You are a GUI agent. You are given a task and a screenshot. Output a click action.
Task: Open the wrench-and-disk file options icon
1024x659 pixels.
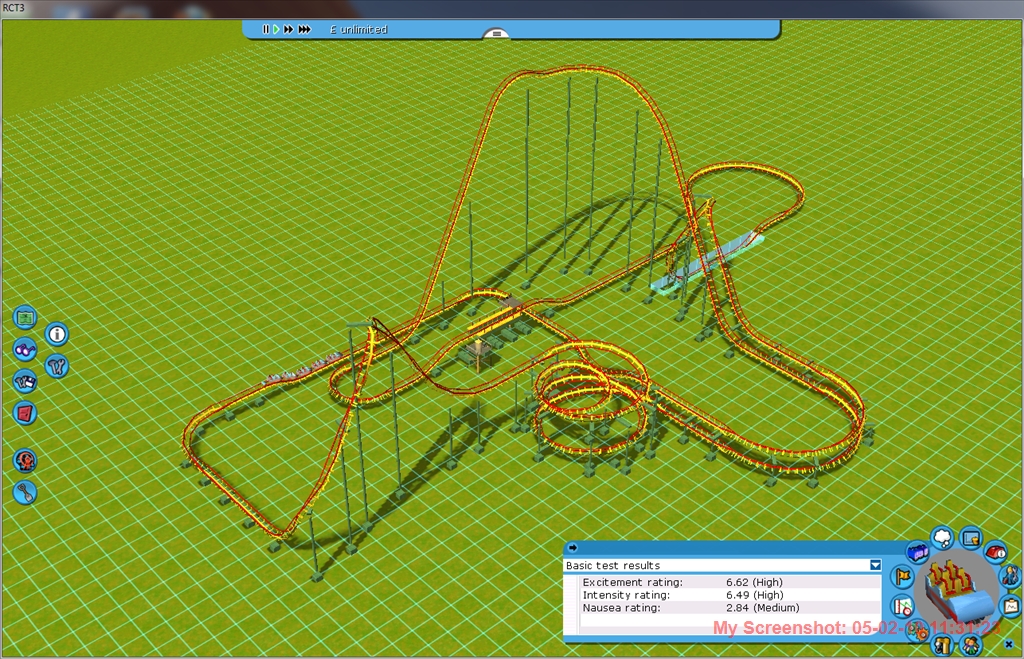coord(25,381)
